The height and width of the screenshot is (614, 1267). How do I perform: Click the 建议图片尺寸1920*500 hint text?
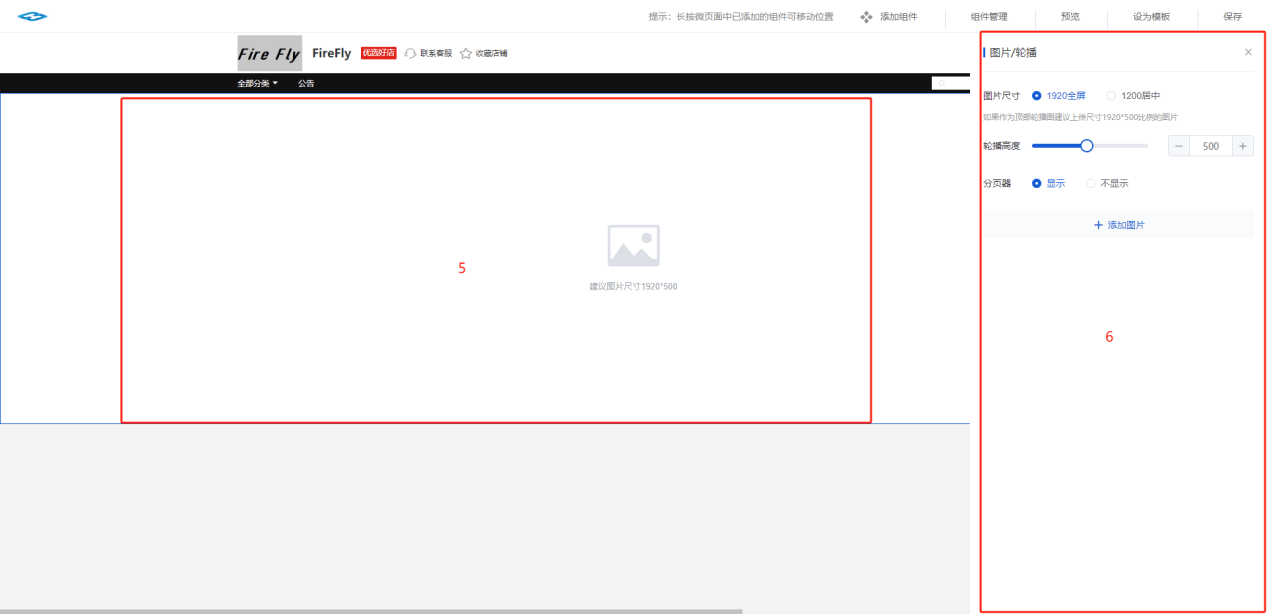point(633,287)
